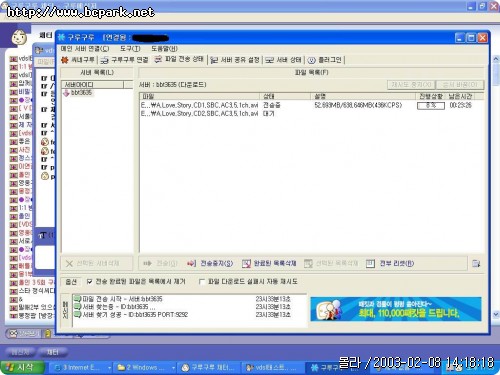Click the 옵션 label box
500x375 pixels.
click(x=71, y=282)
